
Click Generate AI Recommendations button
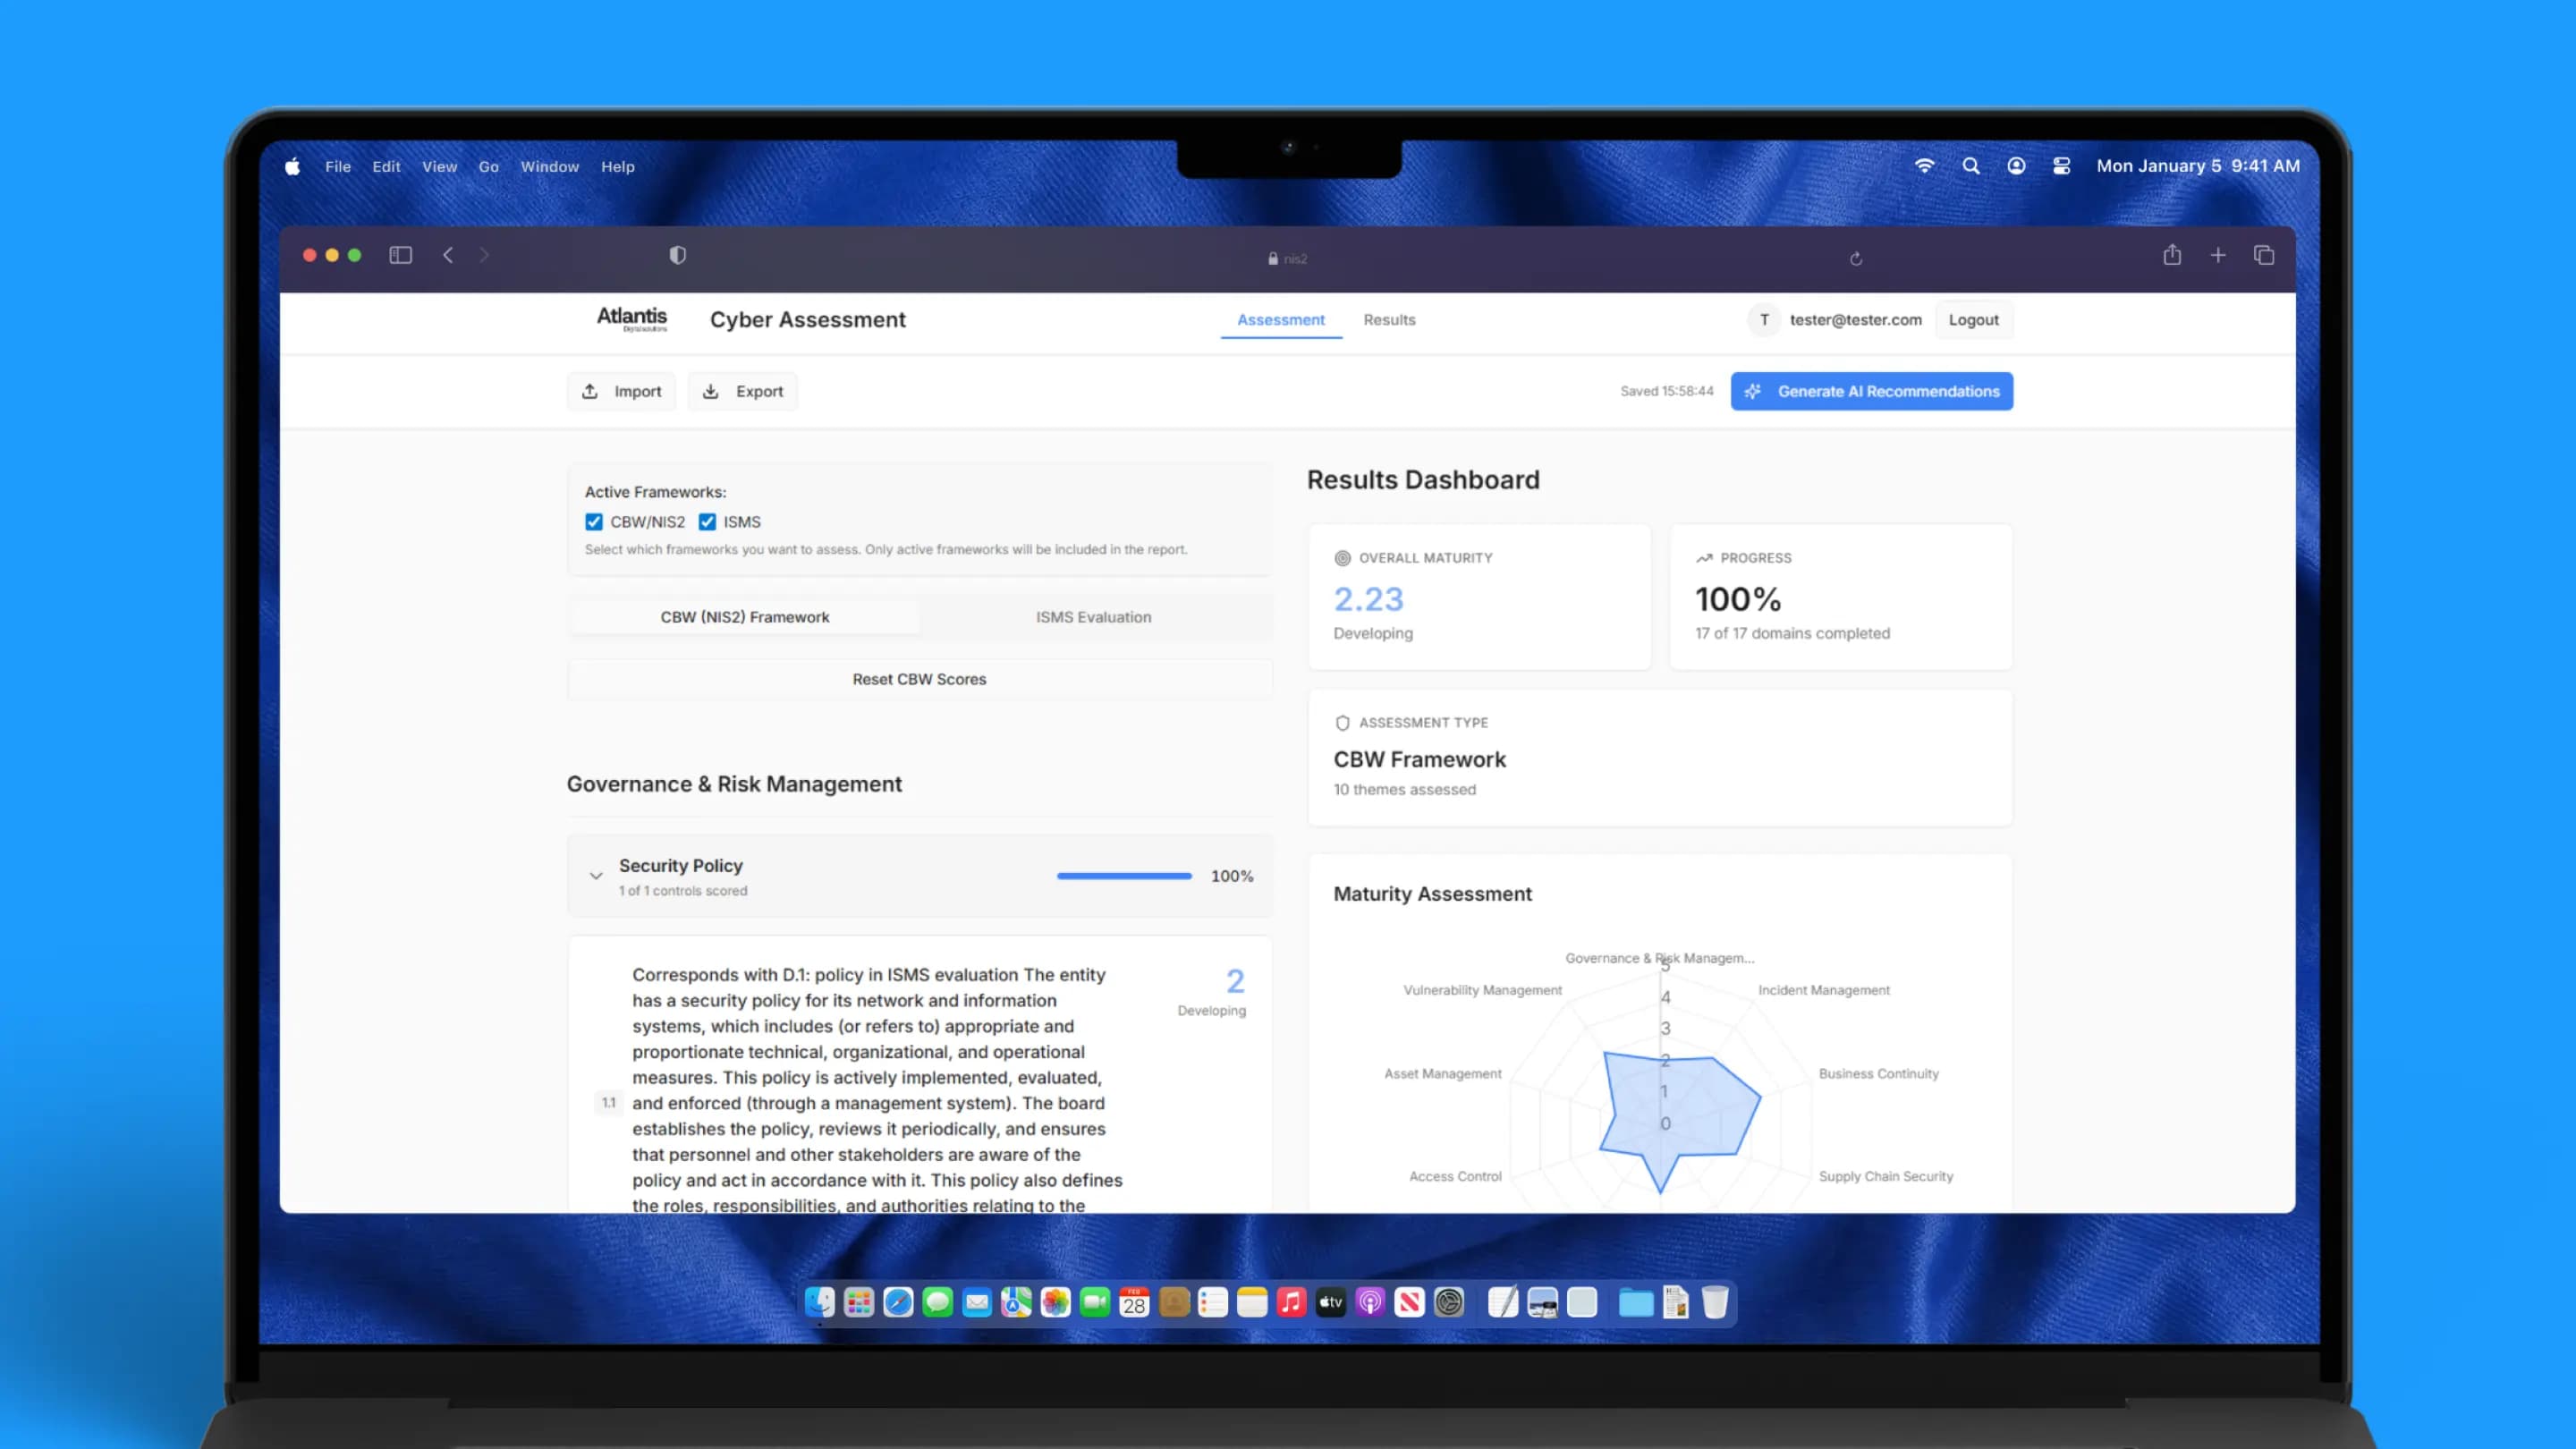pos(1871,391)
